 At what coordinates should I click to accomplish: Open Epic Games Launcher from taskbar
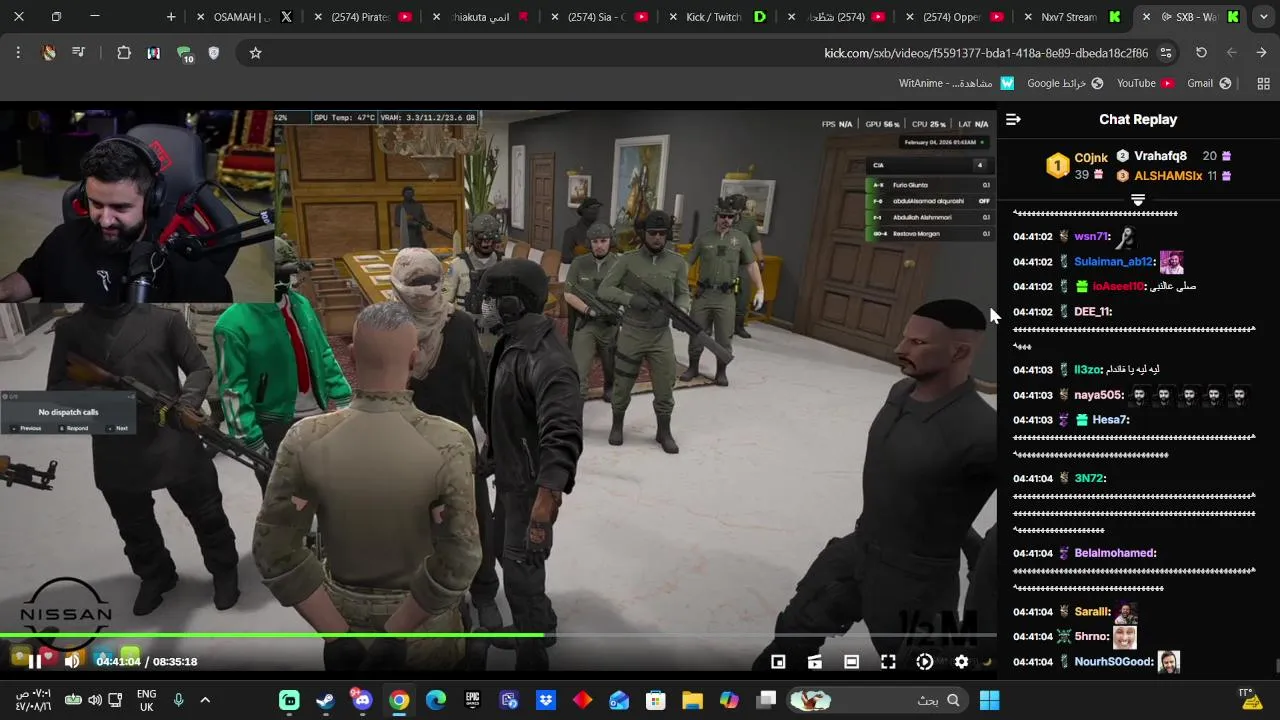[x=472, y=700]
